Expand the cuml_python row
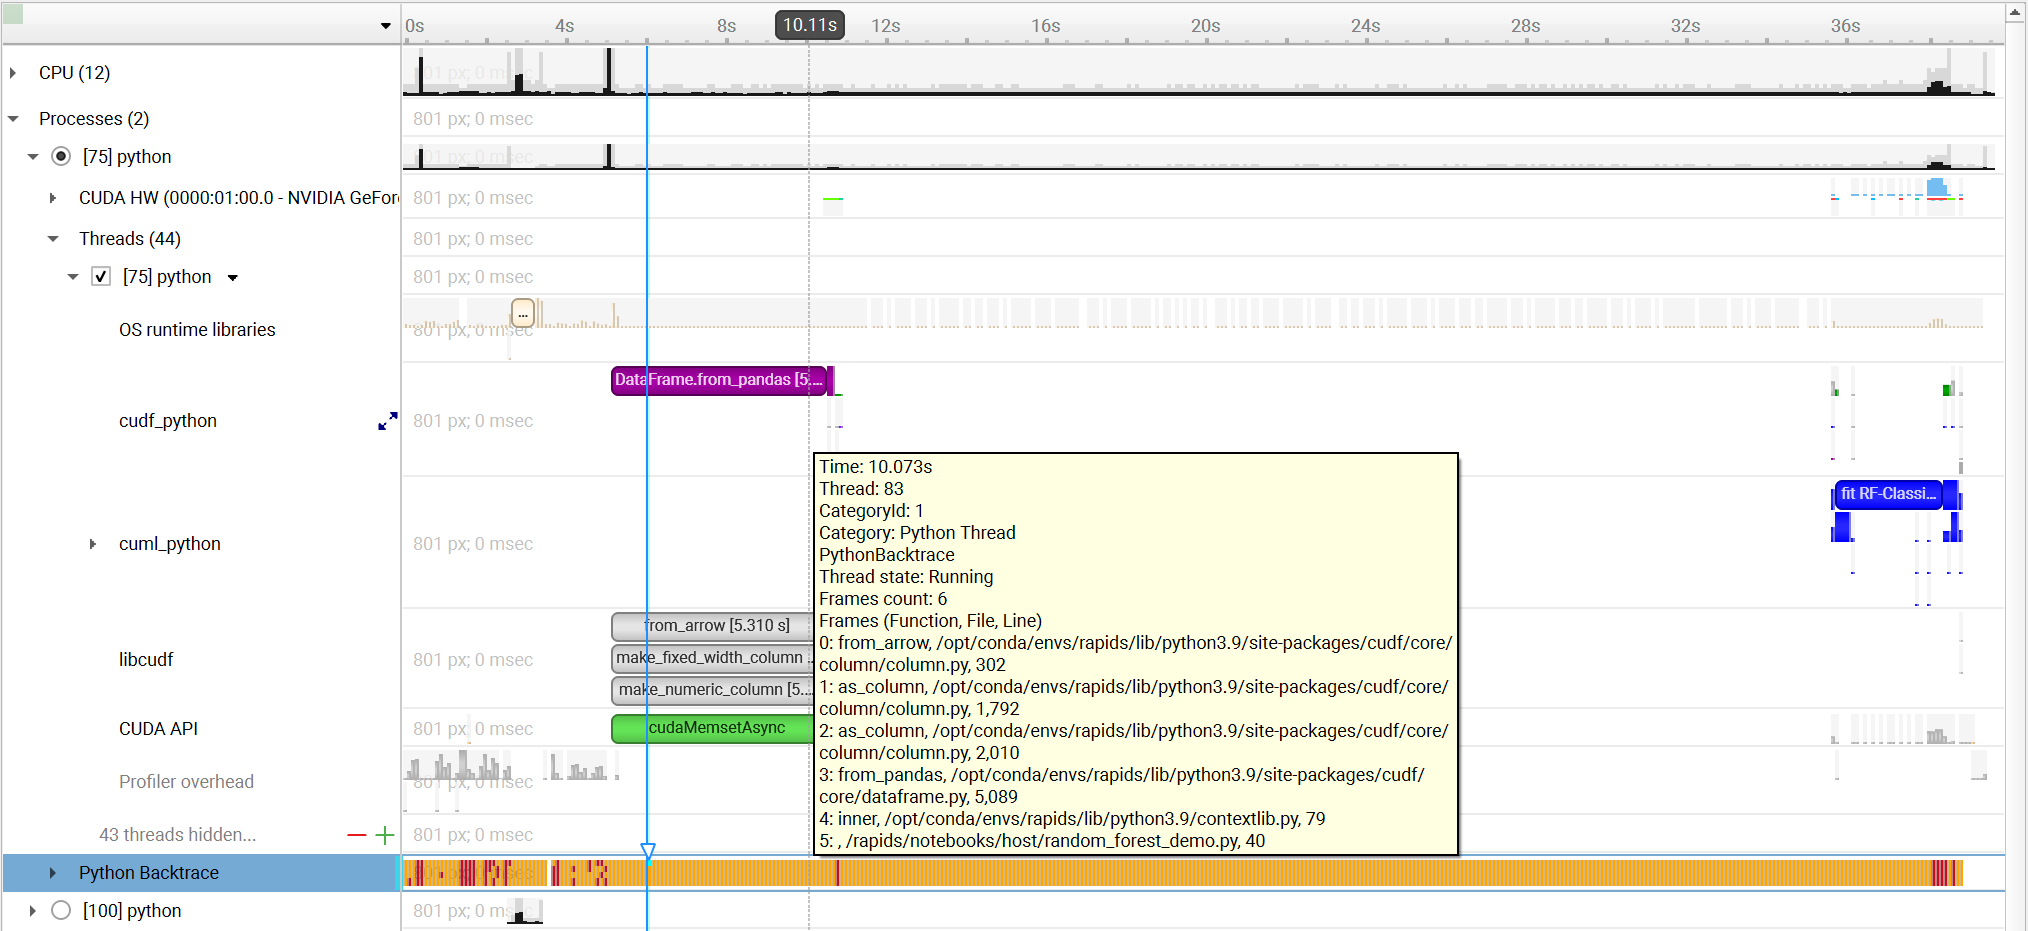The image size is (2028, 931). tap(93, 543)
